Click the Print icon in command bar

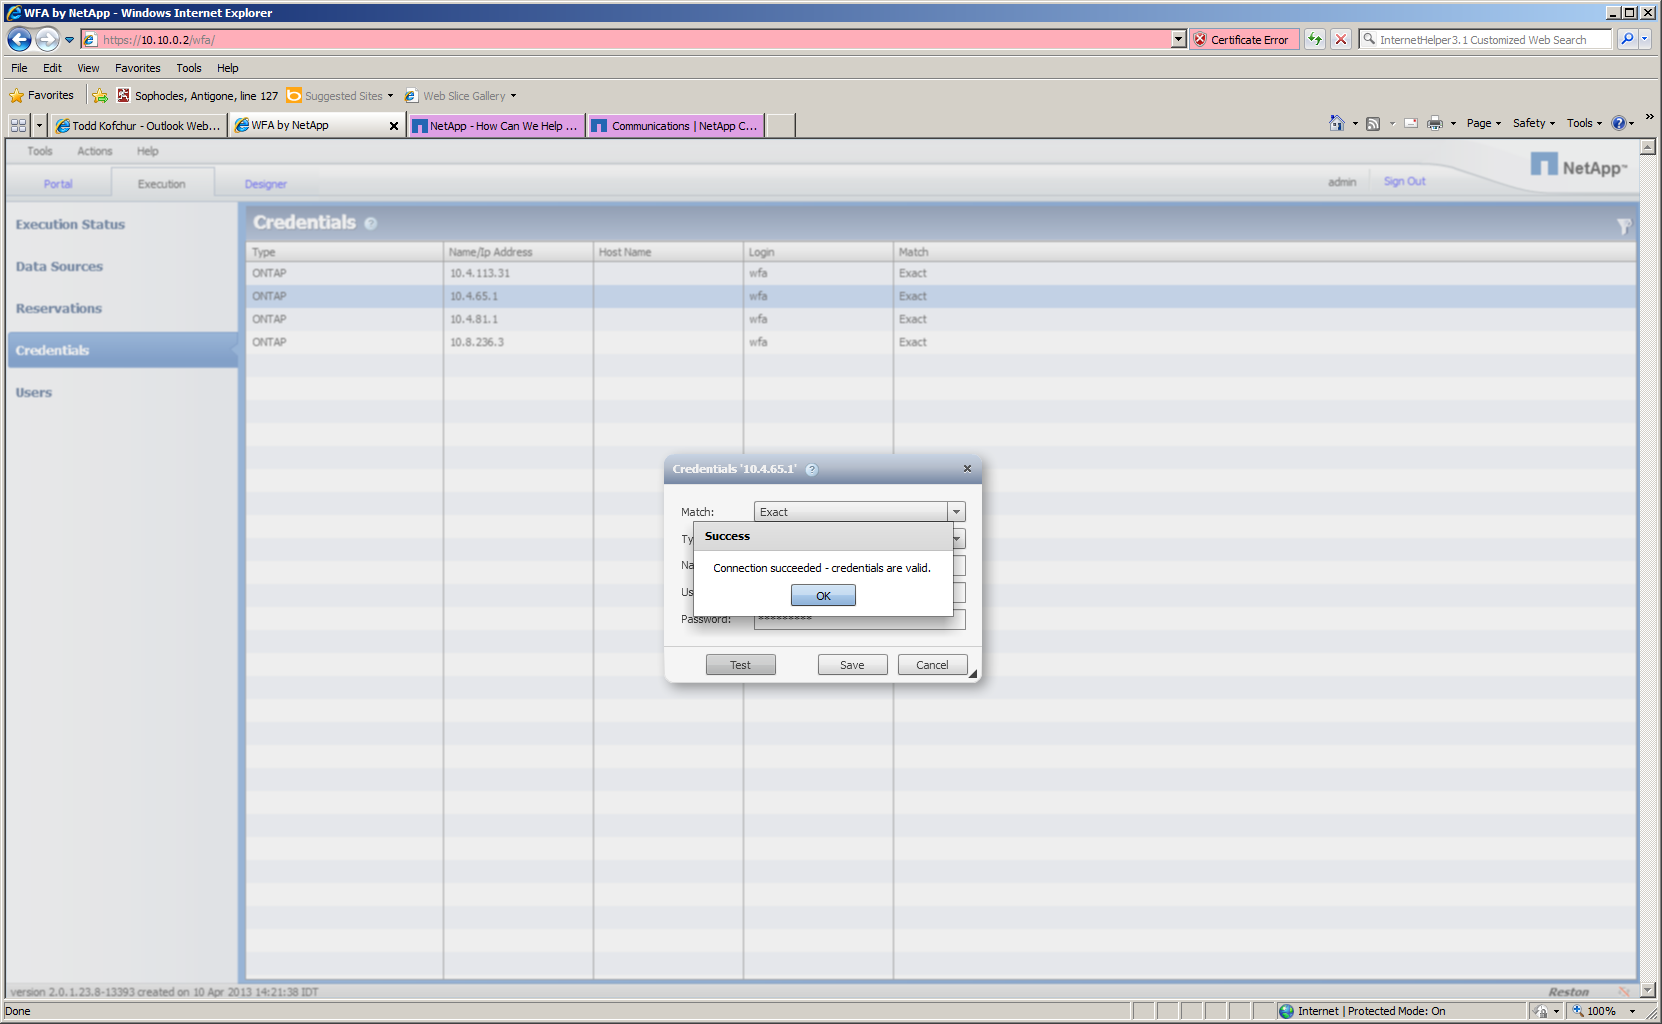pos(1435,124)
